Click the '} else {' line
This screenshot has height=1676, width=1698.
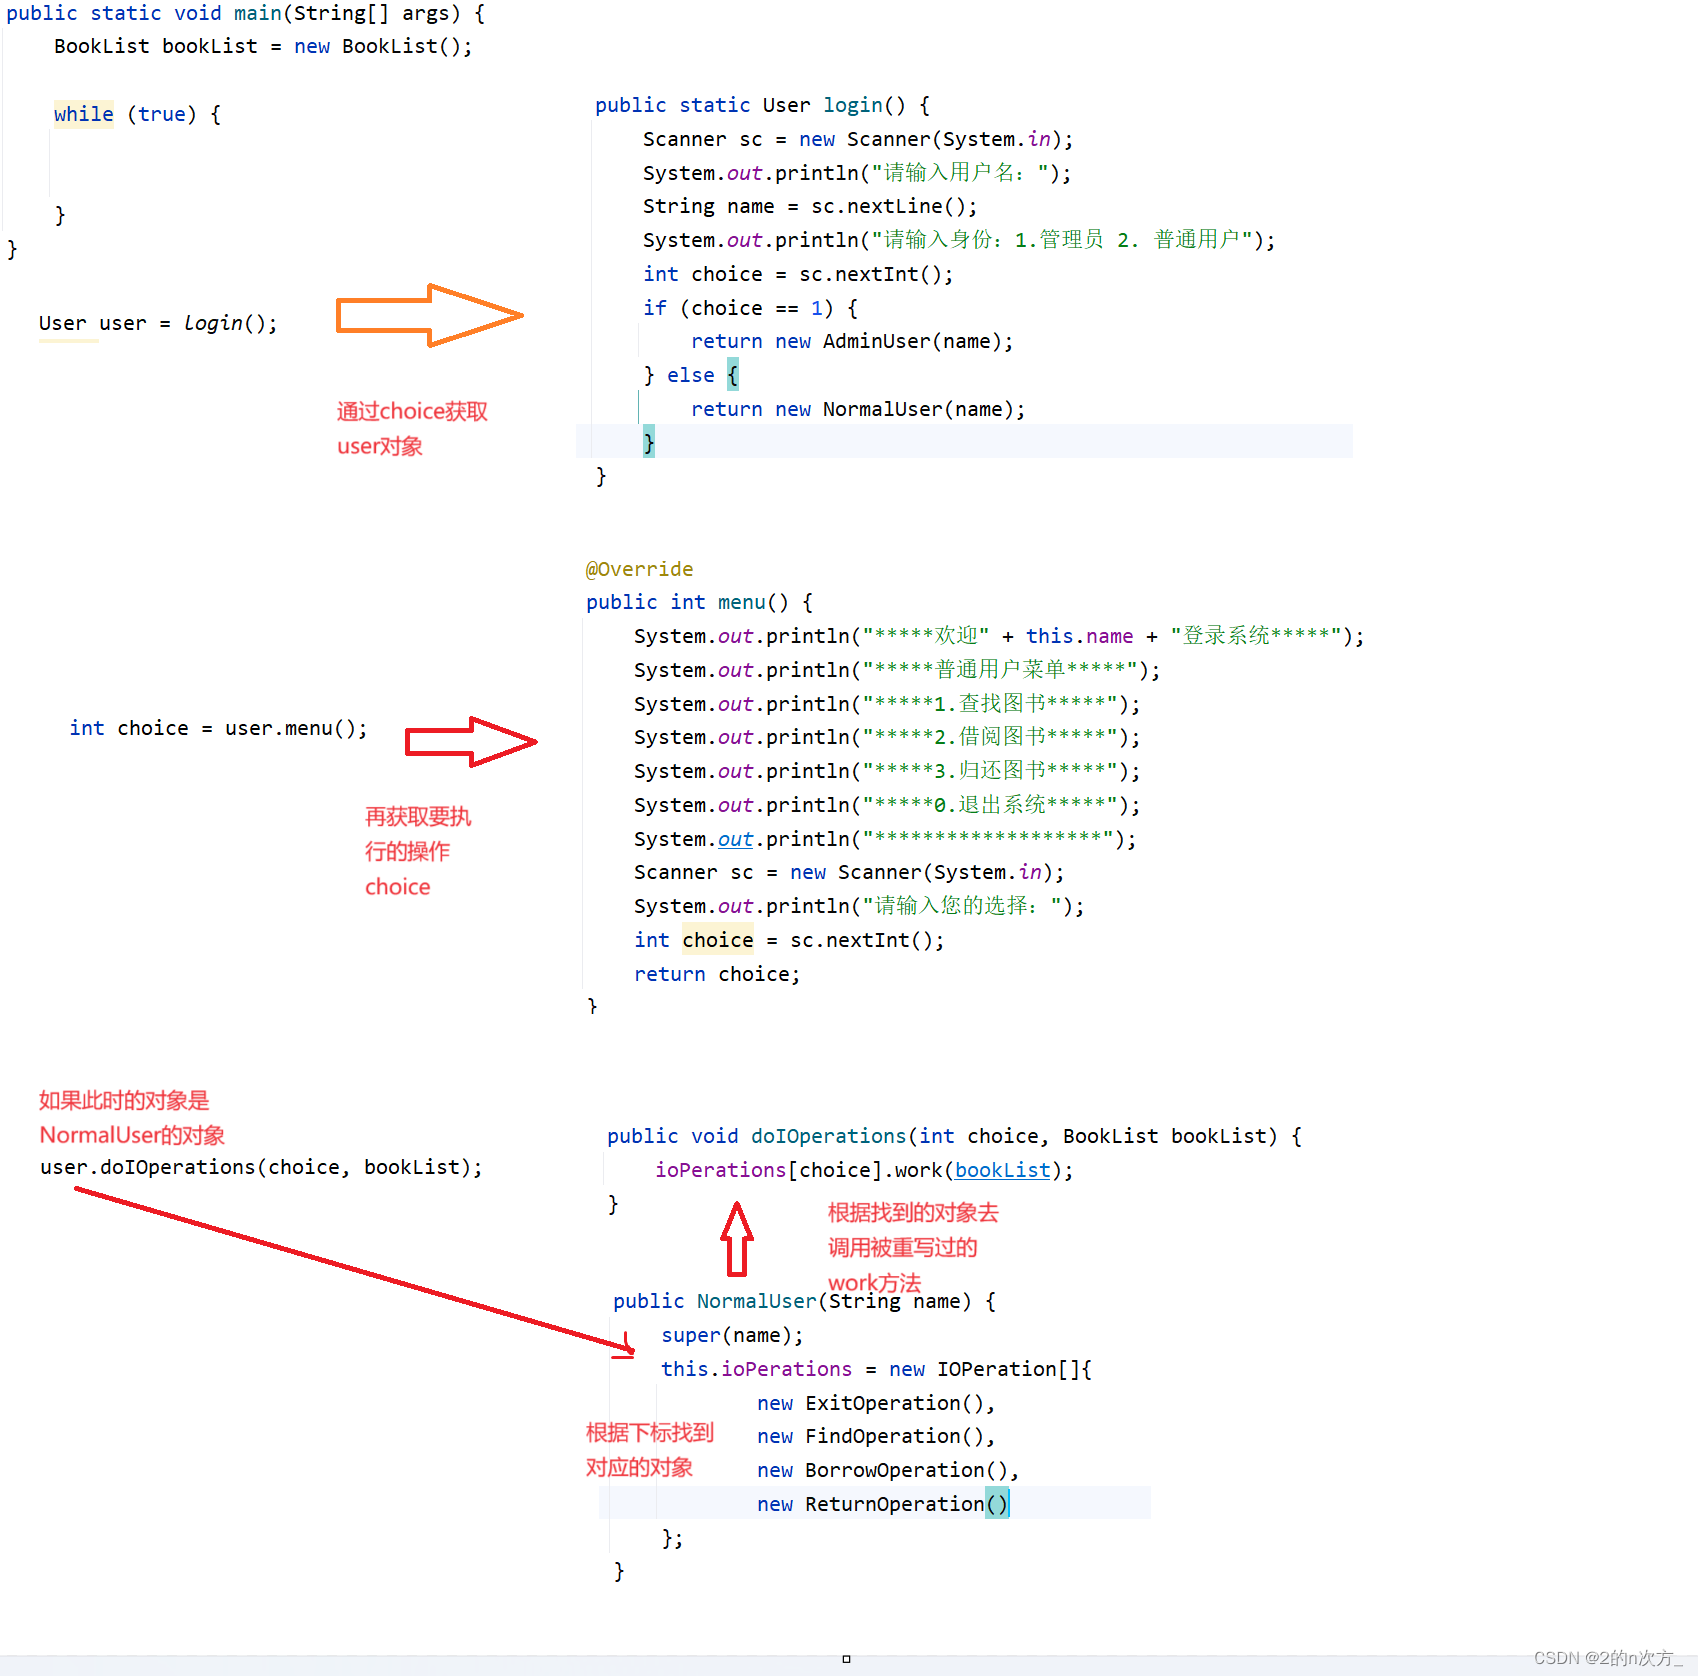[691, 375]
